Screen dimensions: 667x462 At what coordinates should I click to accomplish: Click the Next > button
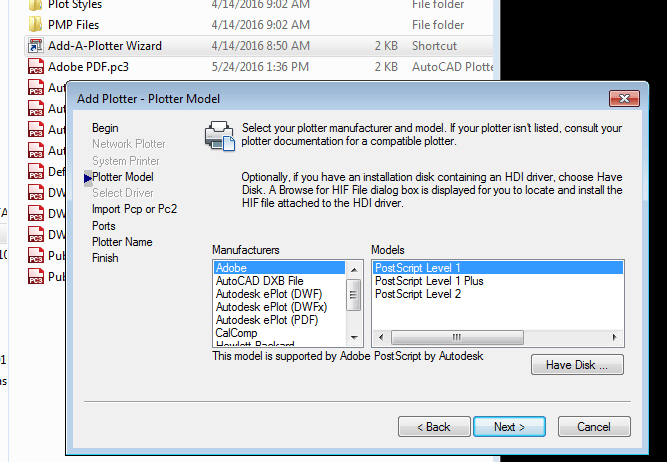pos(509,427)
